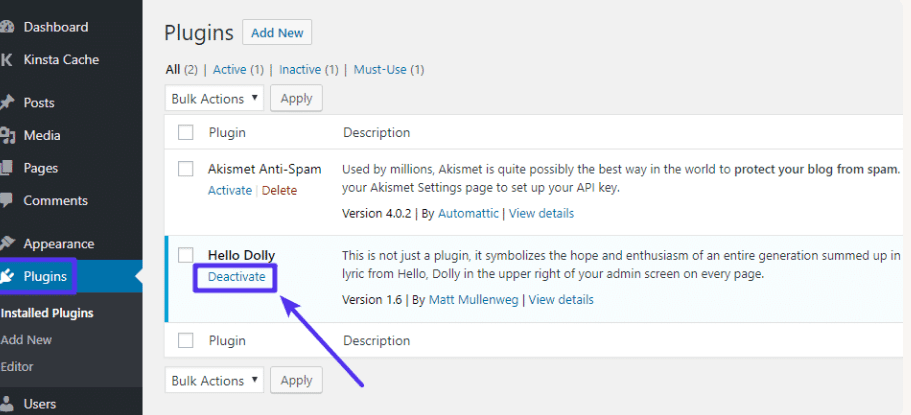Click the Media icon in sidebar
This screenshot has width=911, height=415.
coord(7,136)
